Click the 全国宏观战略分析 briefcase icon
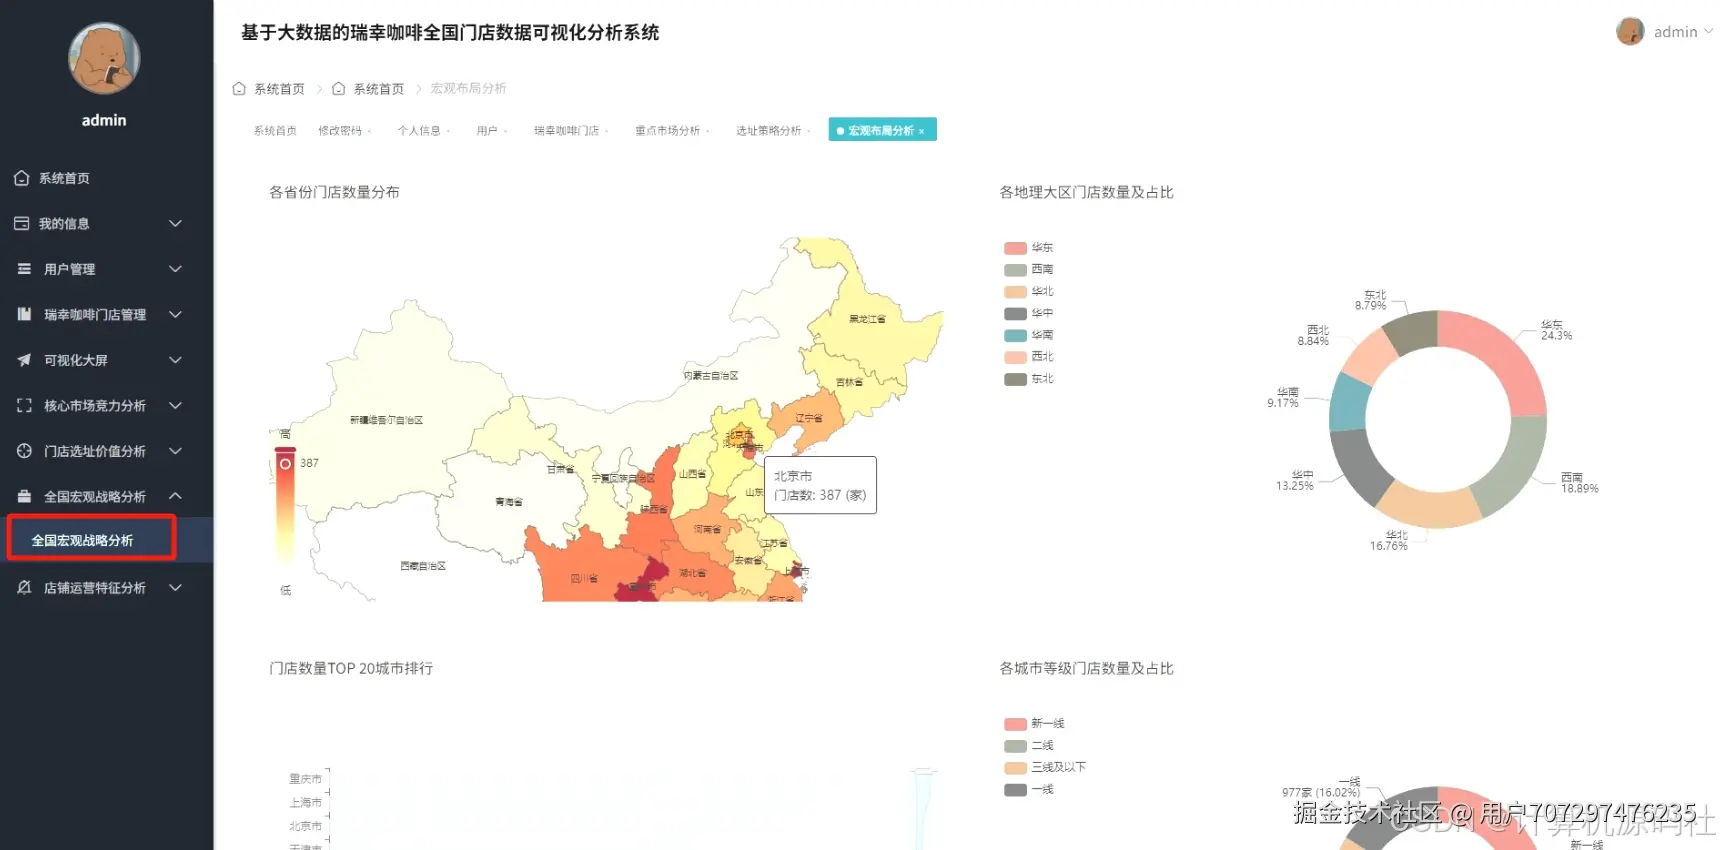 click(24, 496)
